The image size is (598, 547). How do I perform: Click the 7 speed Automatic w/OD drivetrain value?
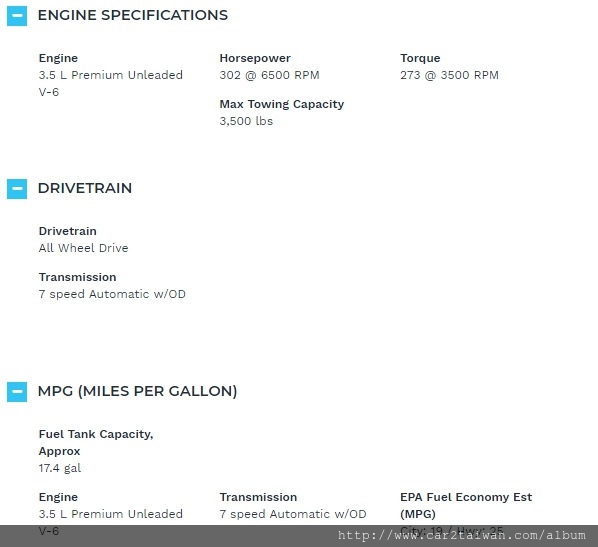tap(112, 294)
